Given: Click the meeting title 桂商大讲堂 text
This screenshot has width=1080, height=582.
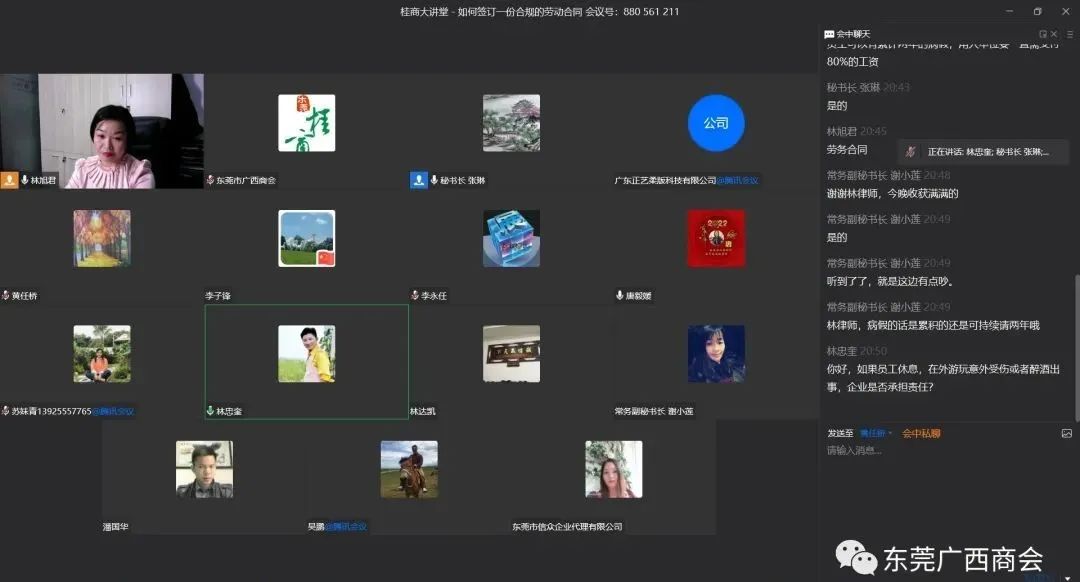Looking at the screenshot, I should pos(424,12).
